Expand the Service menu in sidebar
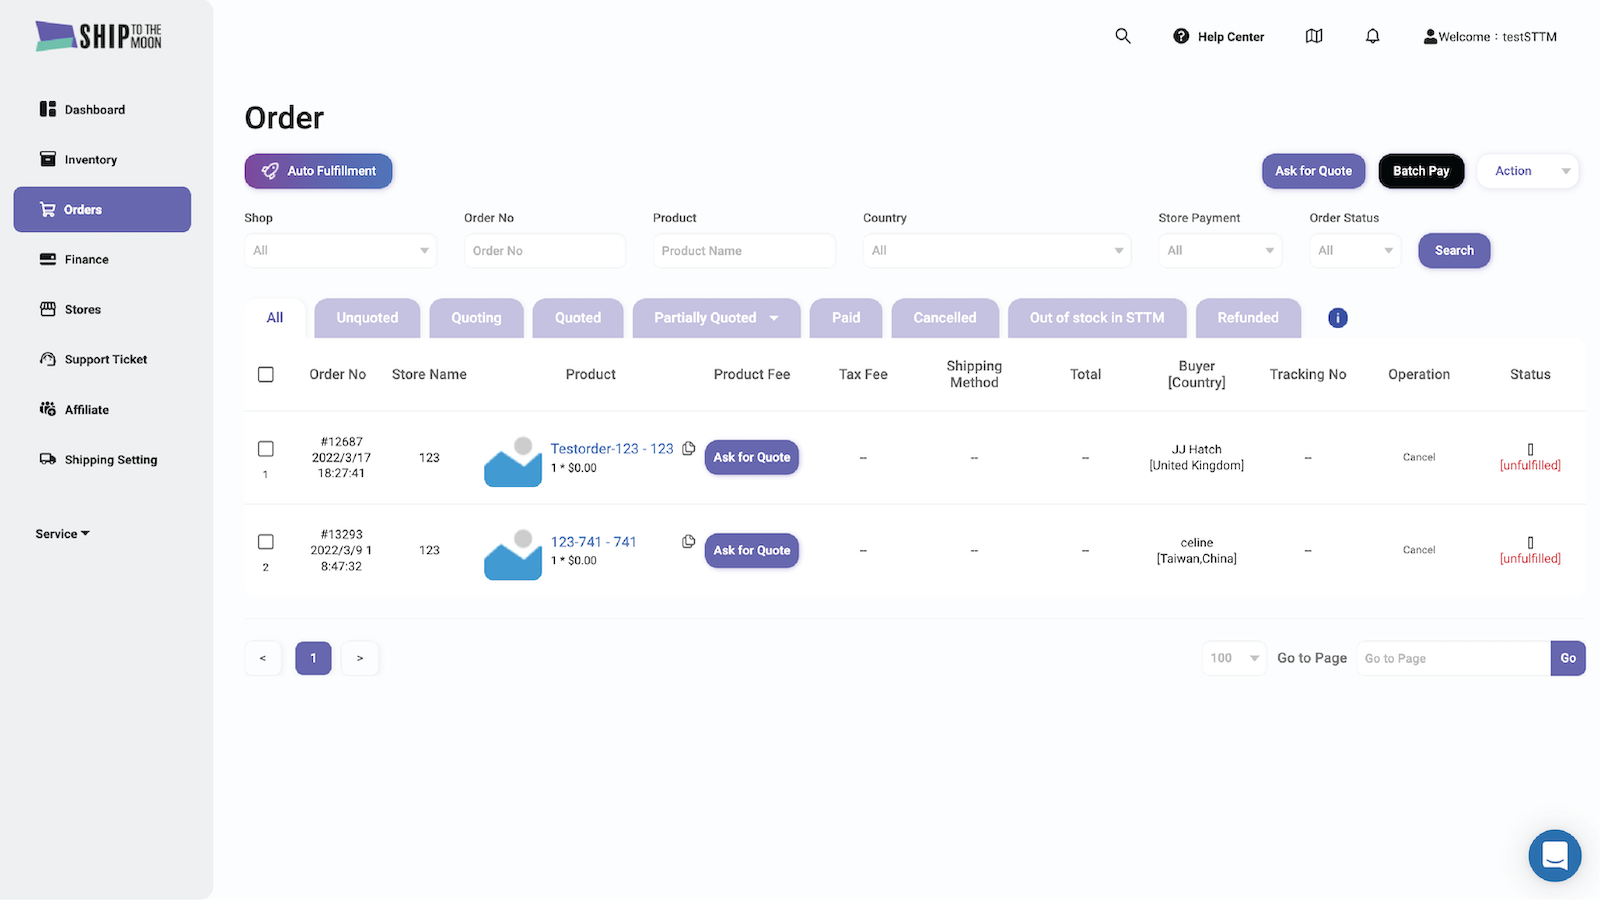 pyautogui.click(x=62, y=534)
